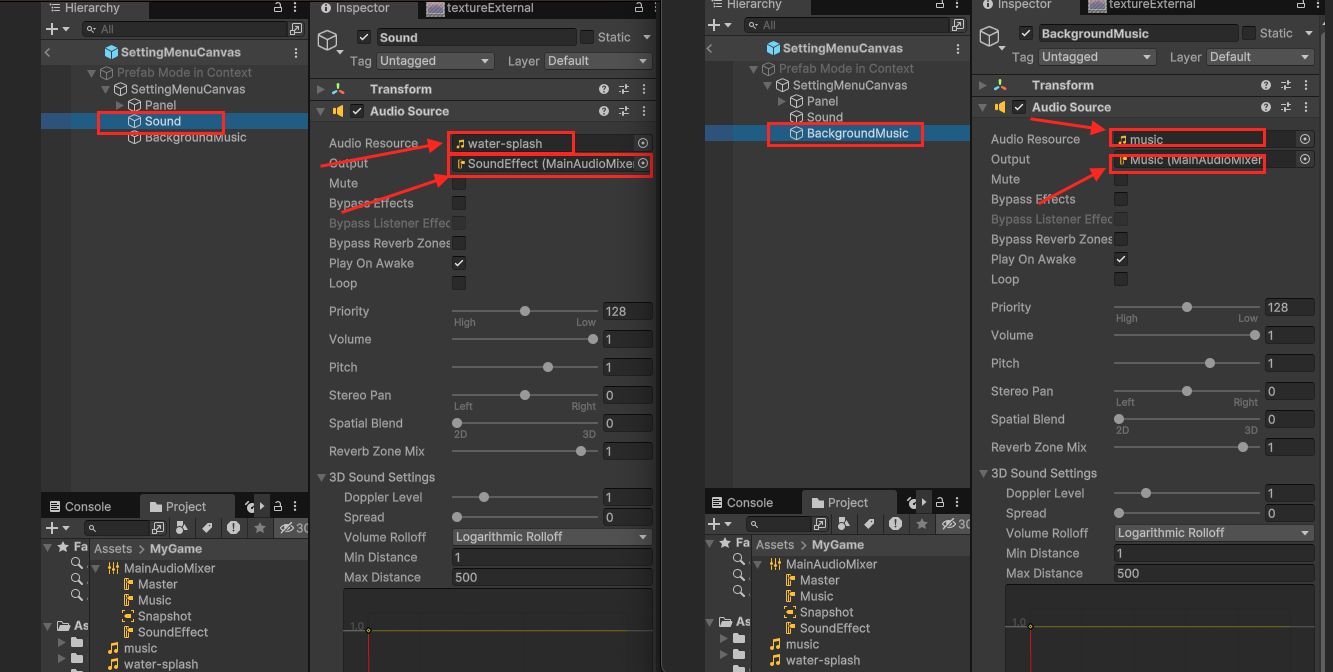Image resolution: width=1333 pixels, height=672 pixels.
Task: Expand Panel node in left Hierarchy
Action: point(120,105)
